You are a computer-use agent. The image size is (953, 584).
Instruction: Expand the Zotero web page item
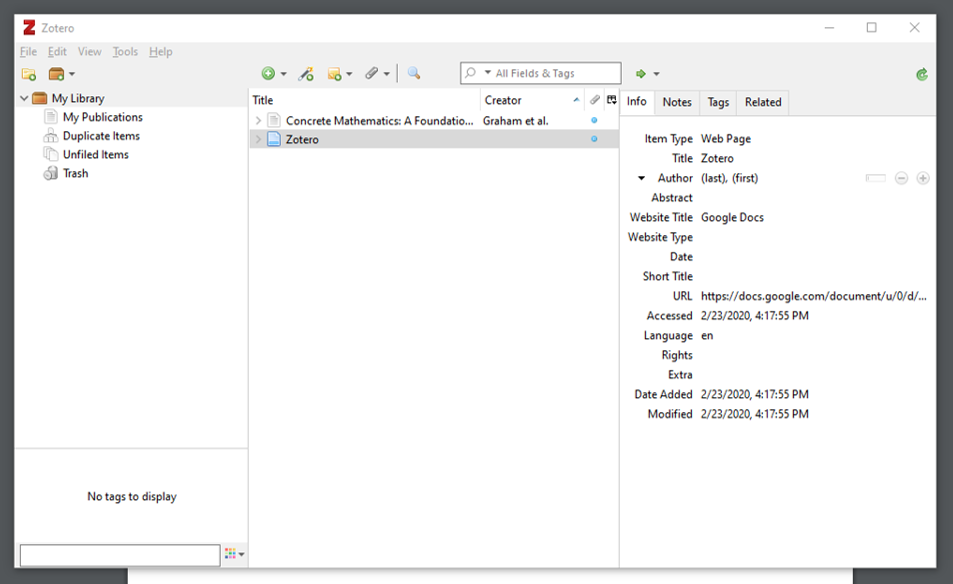pos(258,139)
